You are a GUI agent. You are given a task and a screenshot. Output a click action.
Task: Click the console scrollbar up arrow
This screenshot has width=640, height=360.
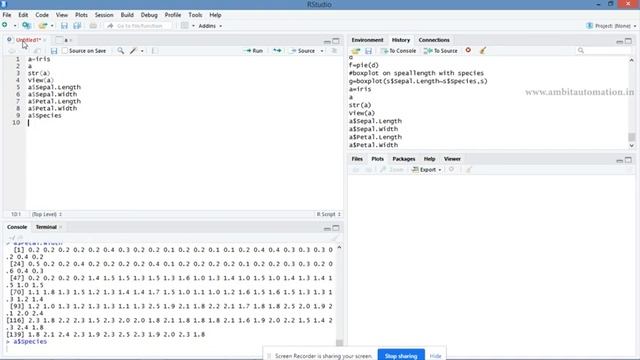(339, 247)
